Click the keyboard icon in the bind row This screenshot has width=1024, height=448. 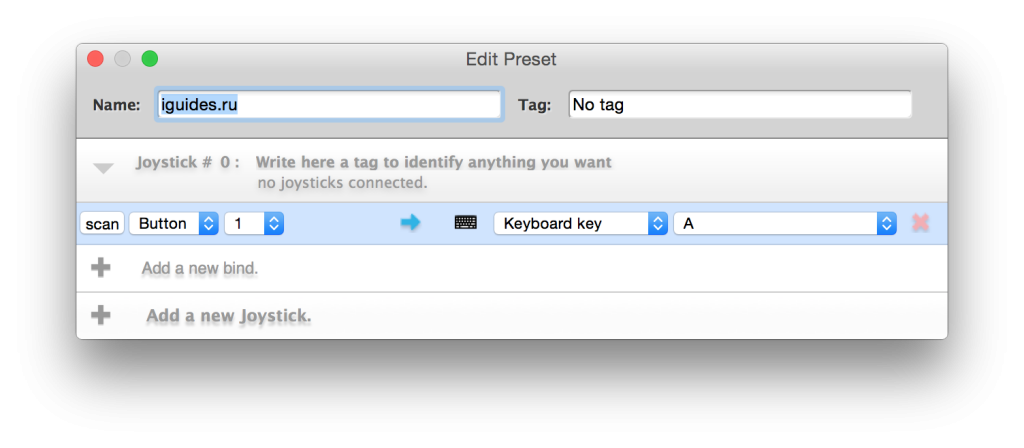pyautogui.click(x=465, y=224)
